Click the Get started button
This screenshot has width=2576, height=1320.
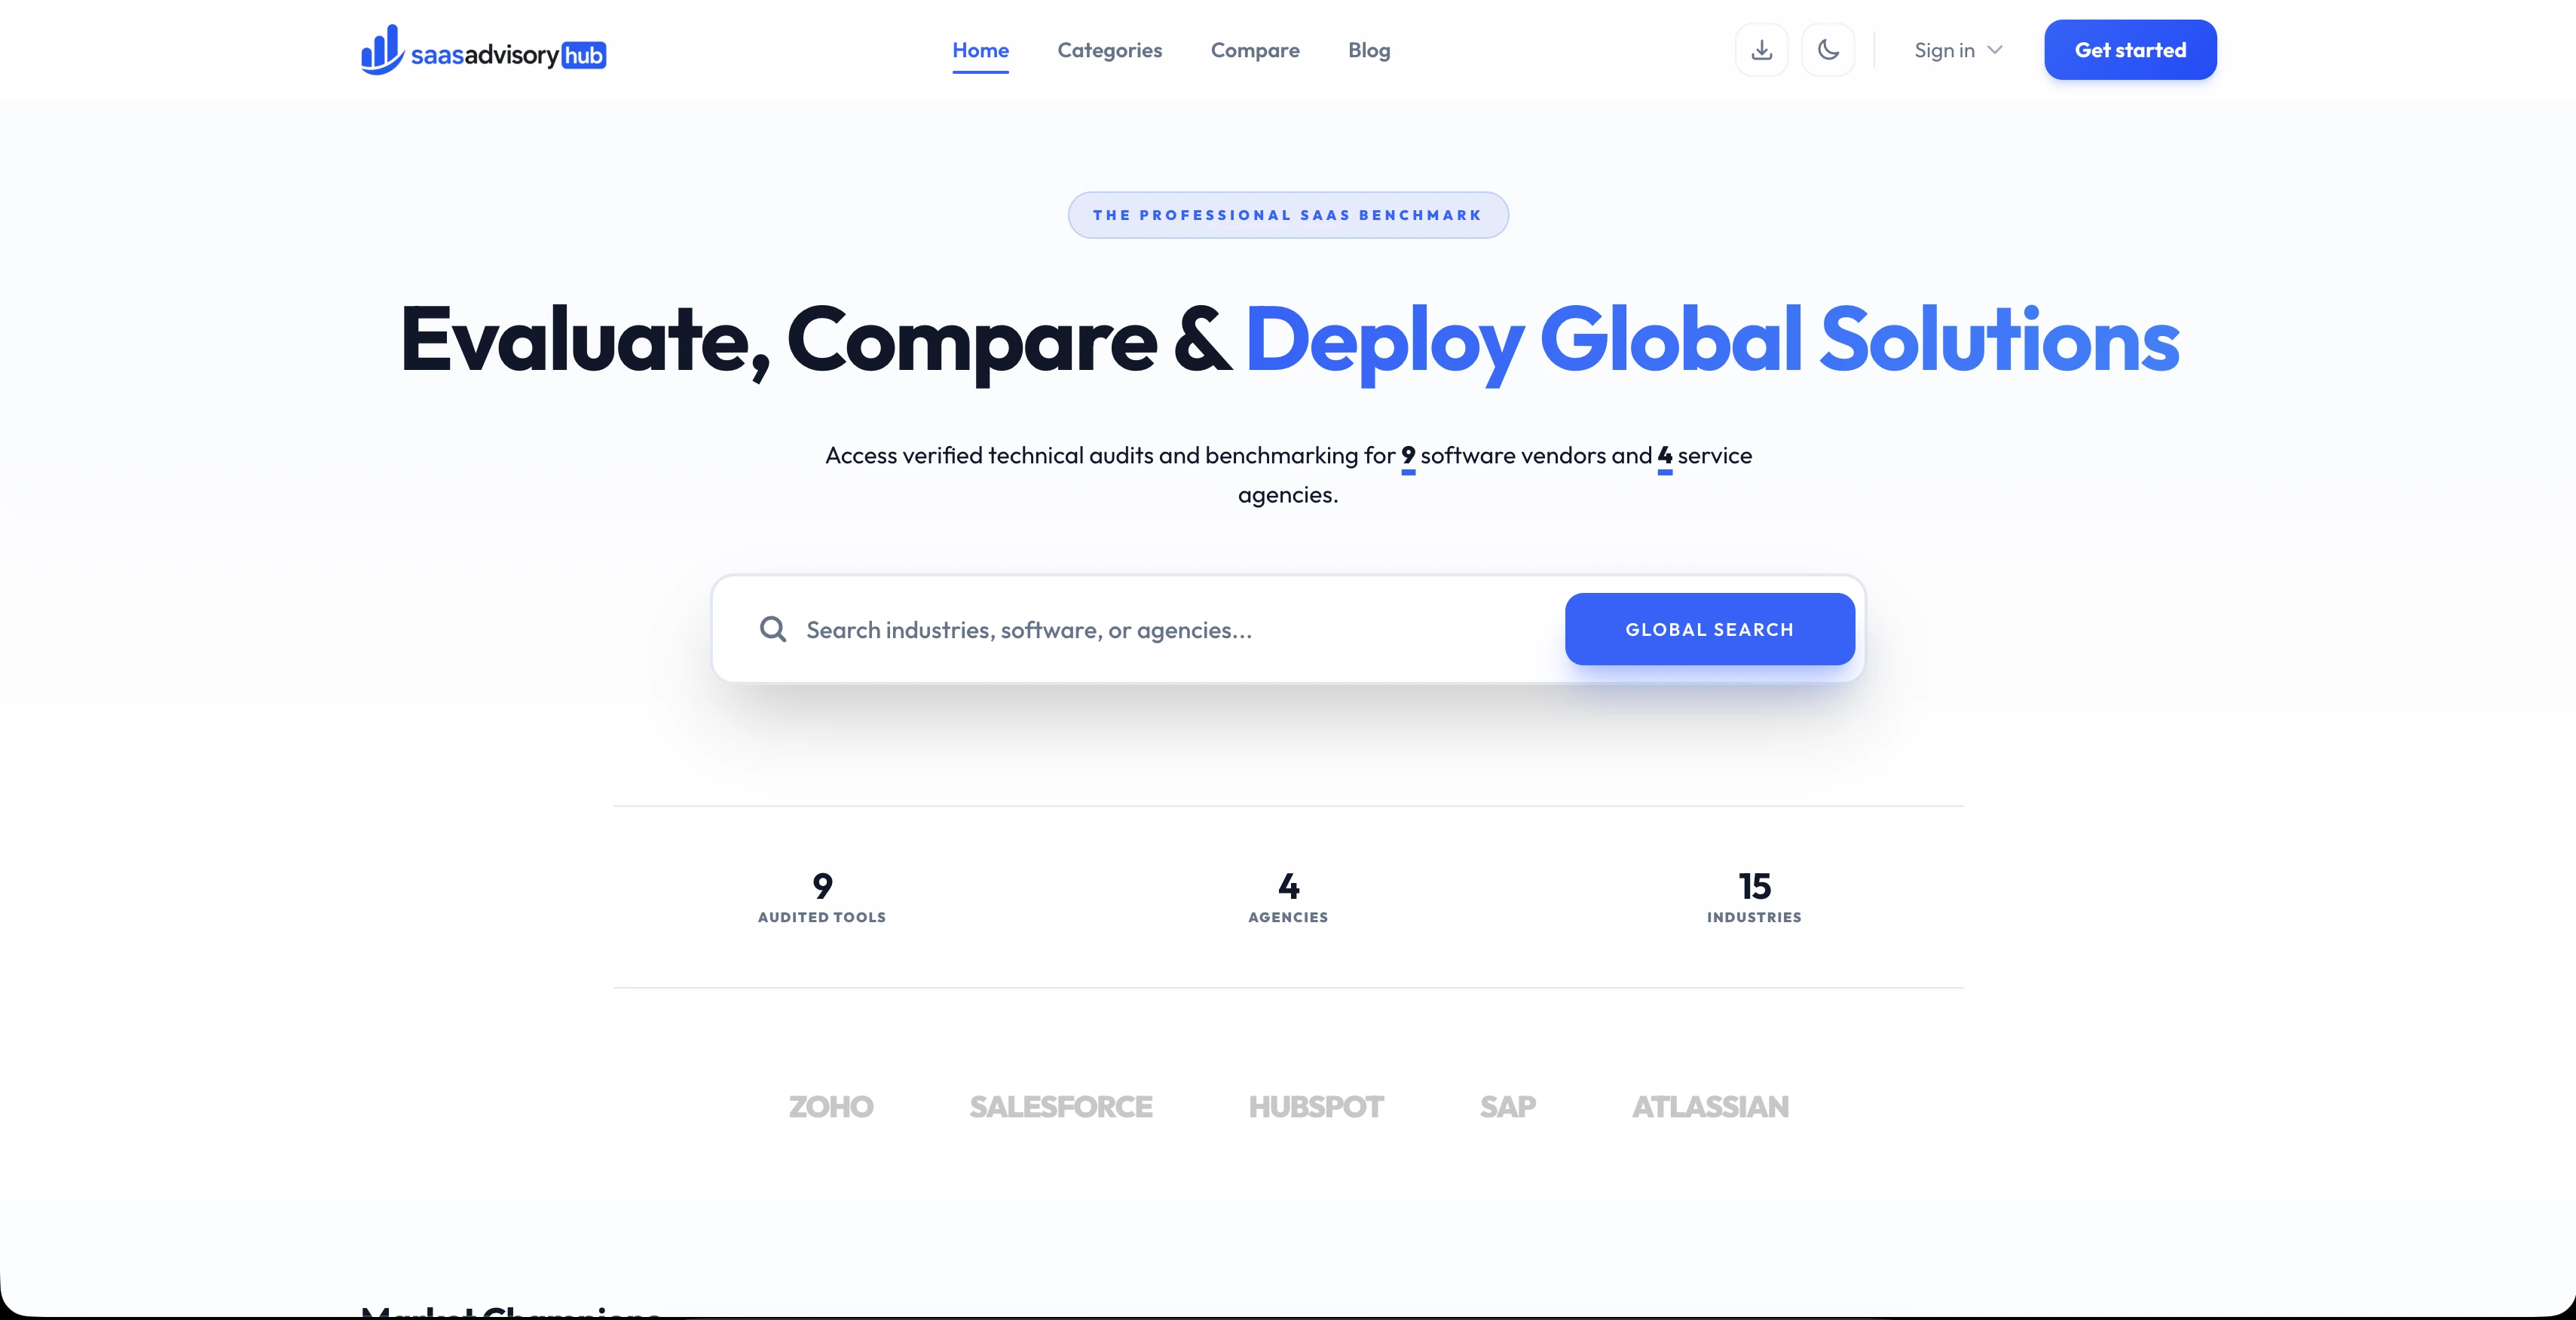pos(2130,50)
